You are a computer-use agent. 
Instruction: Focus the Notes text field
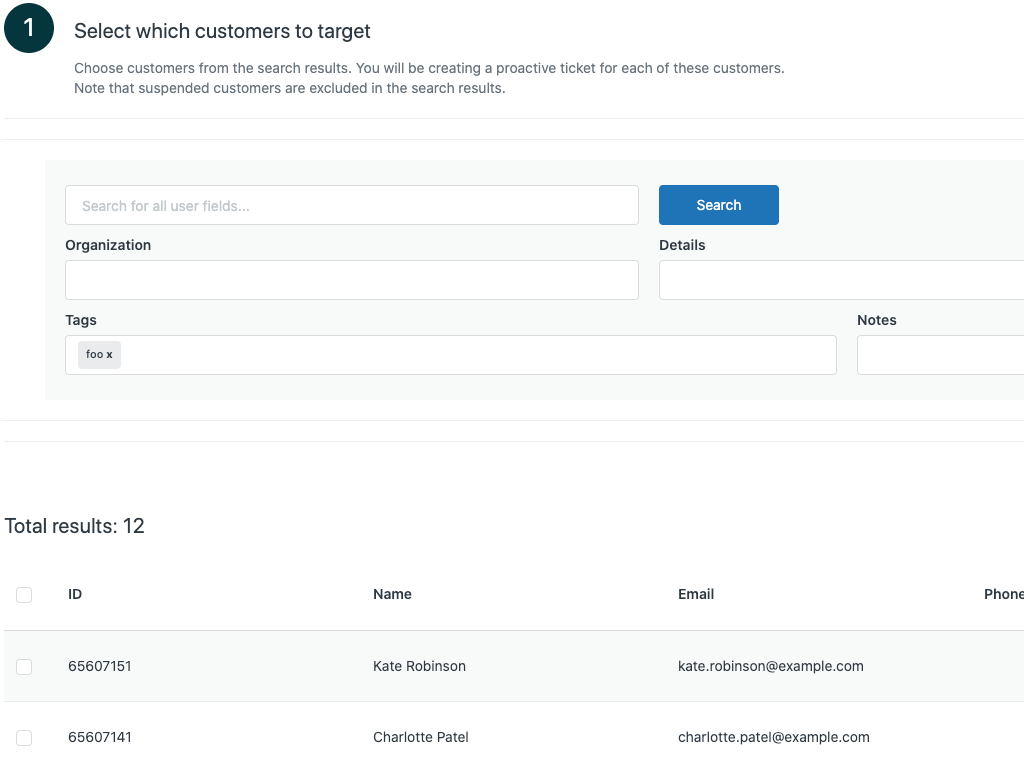click(x=940, y=355)
